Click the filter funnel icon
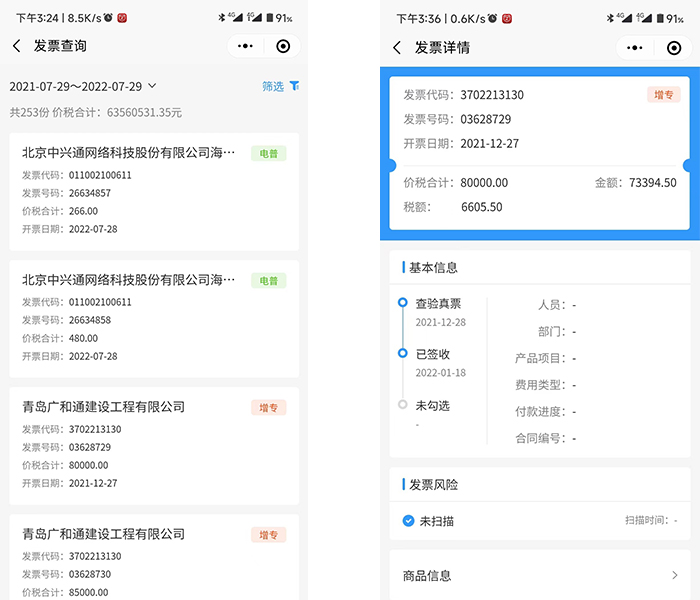The height and width of the screenshot is (600, 700). [294, 85]
